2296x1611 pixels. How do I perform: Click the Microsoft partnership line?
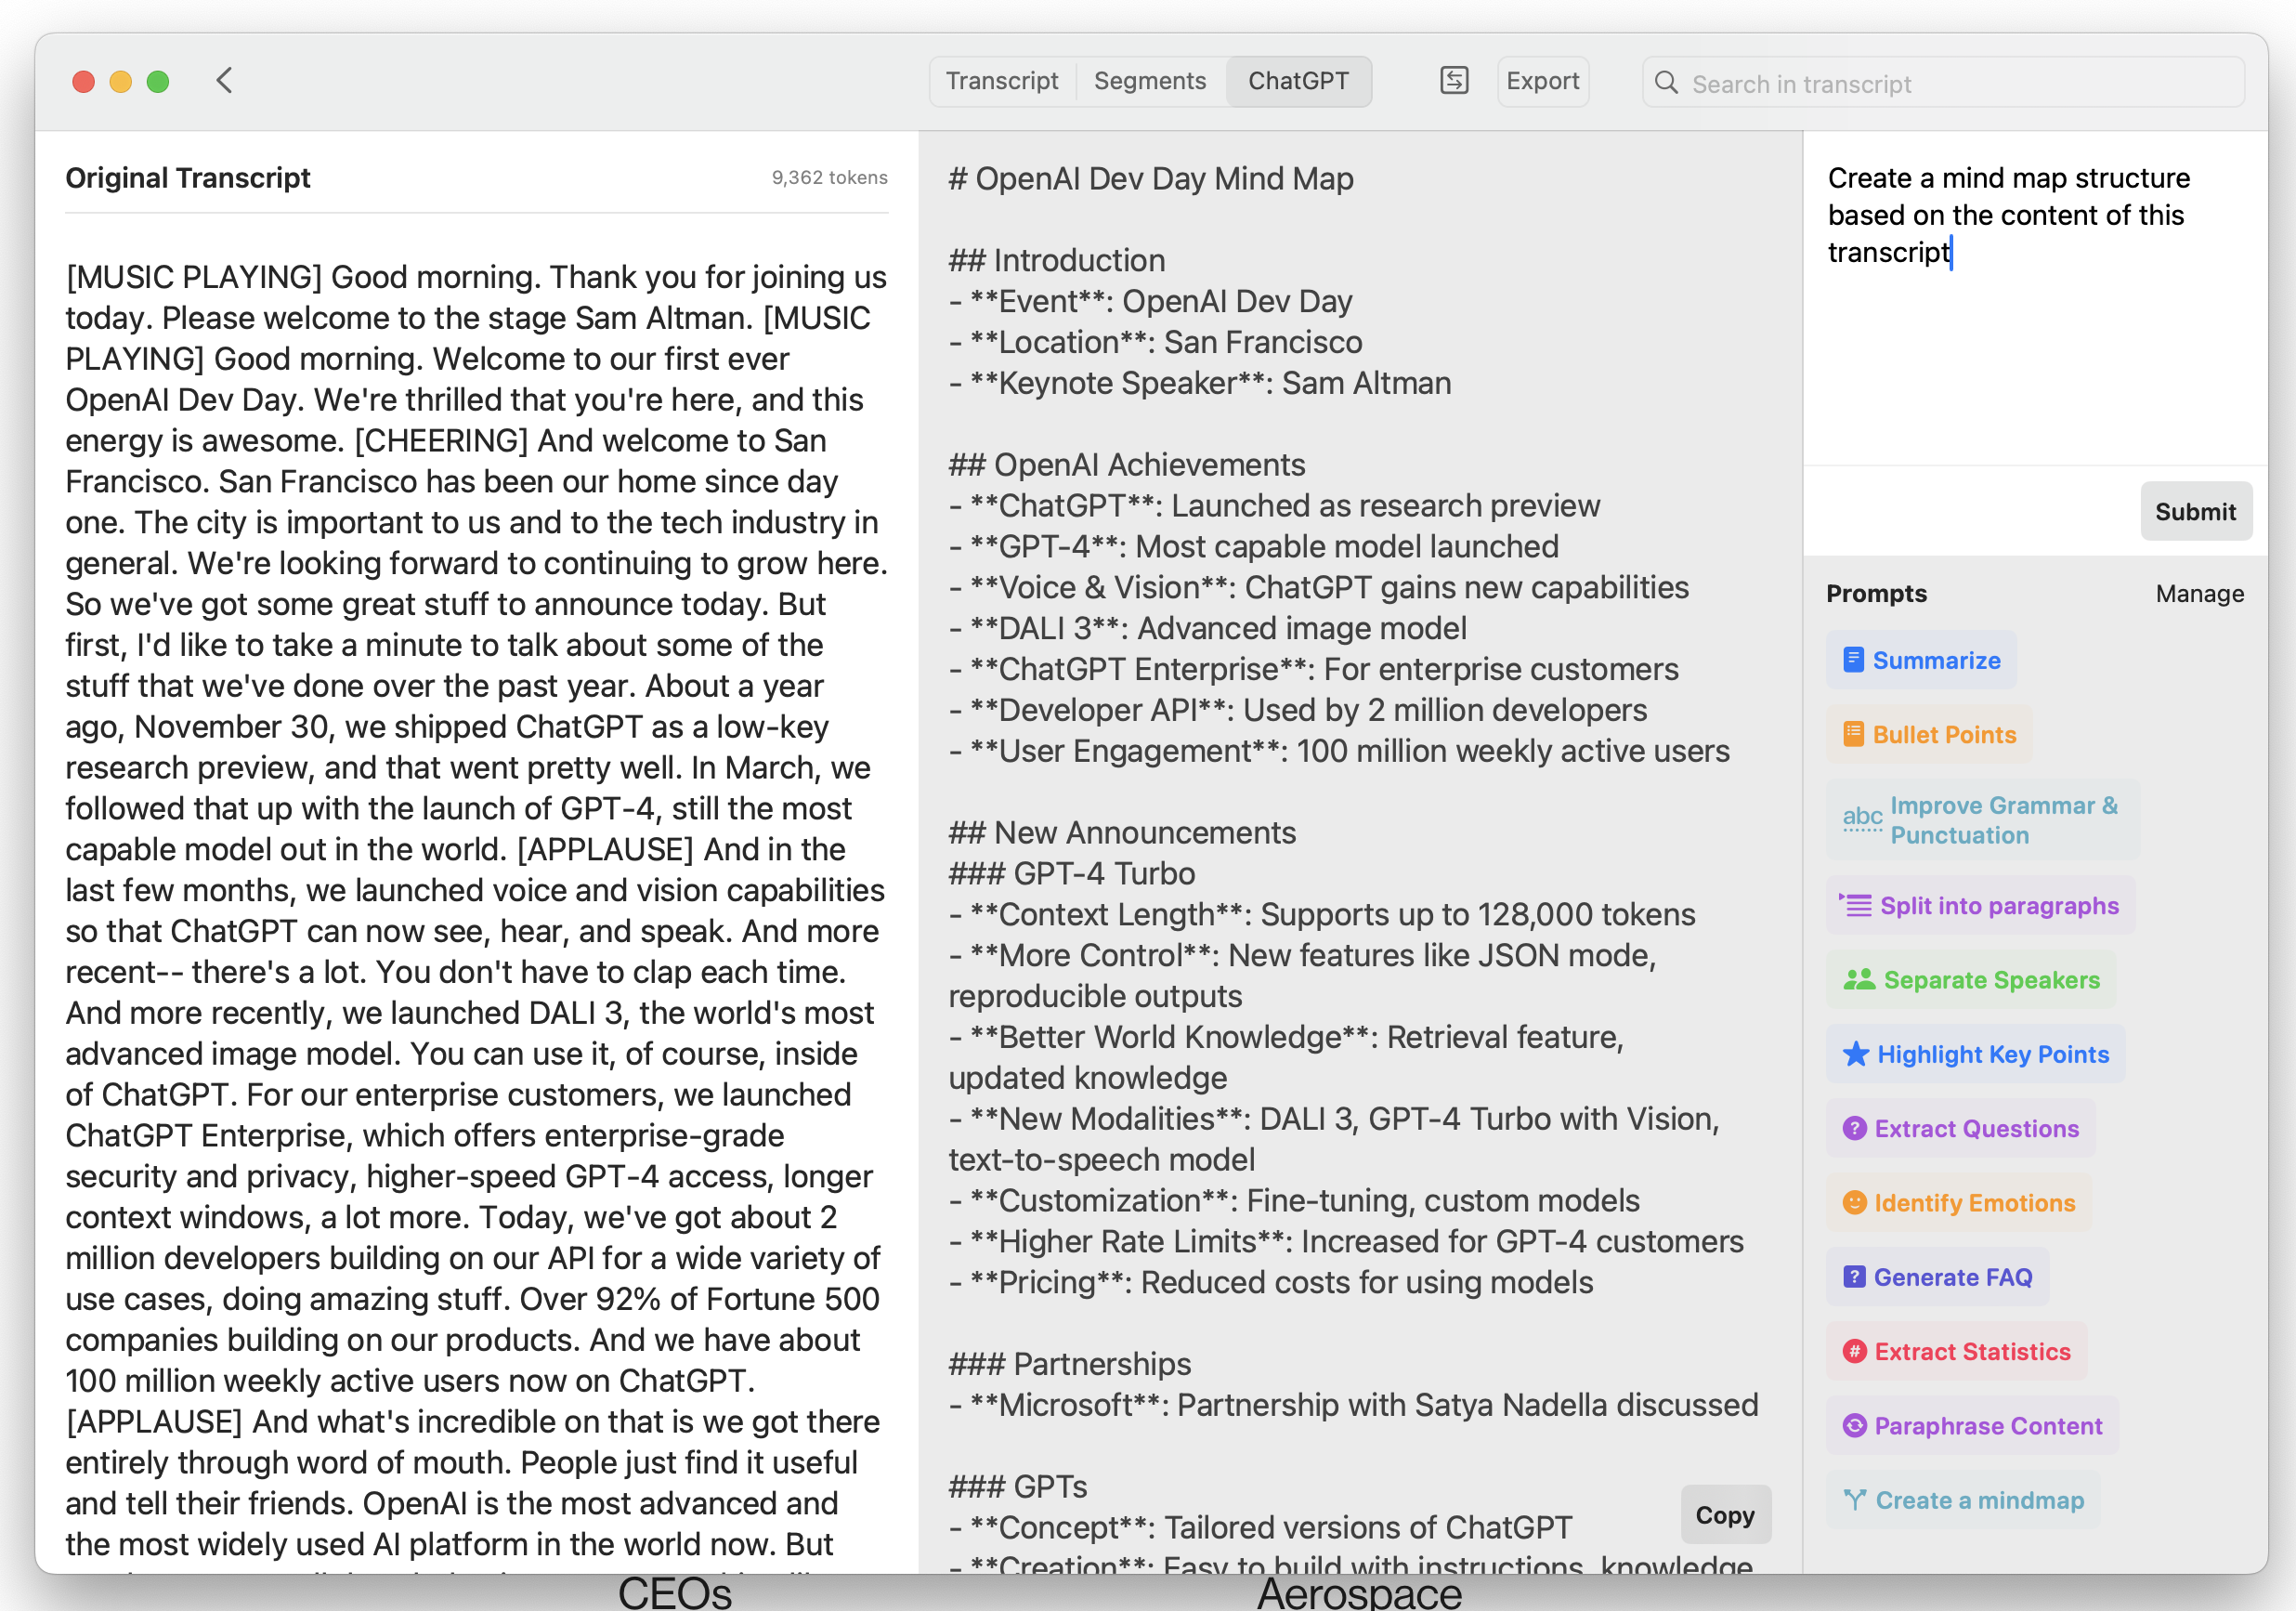coord(1353,1404)
